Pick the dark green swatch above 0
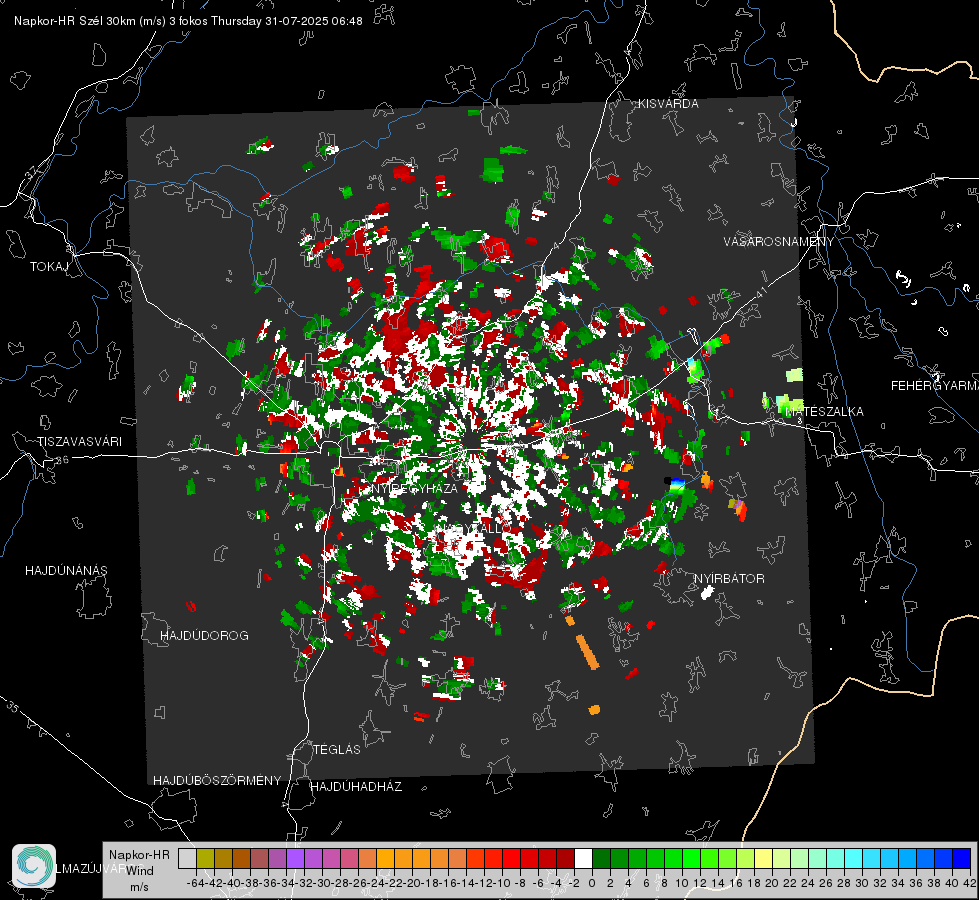Viewport: 979px width, 900px height. point(601,858)
